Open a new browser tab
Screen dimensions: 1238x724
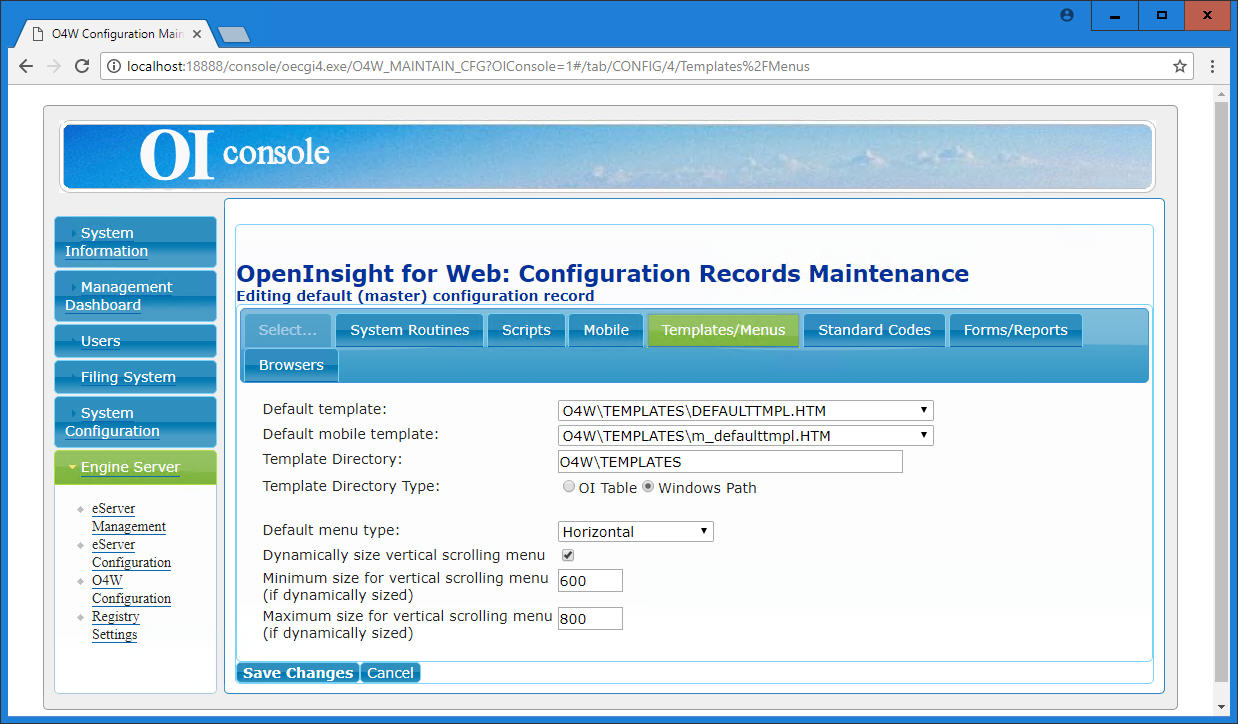[234, 35]
